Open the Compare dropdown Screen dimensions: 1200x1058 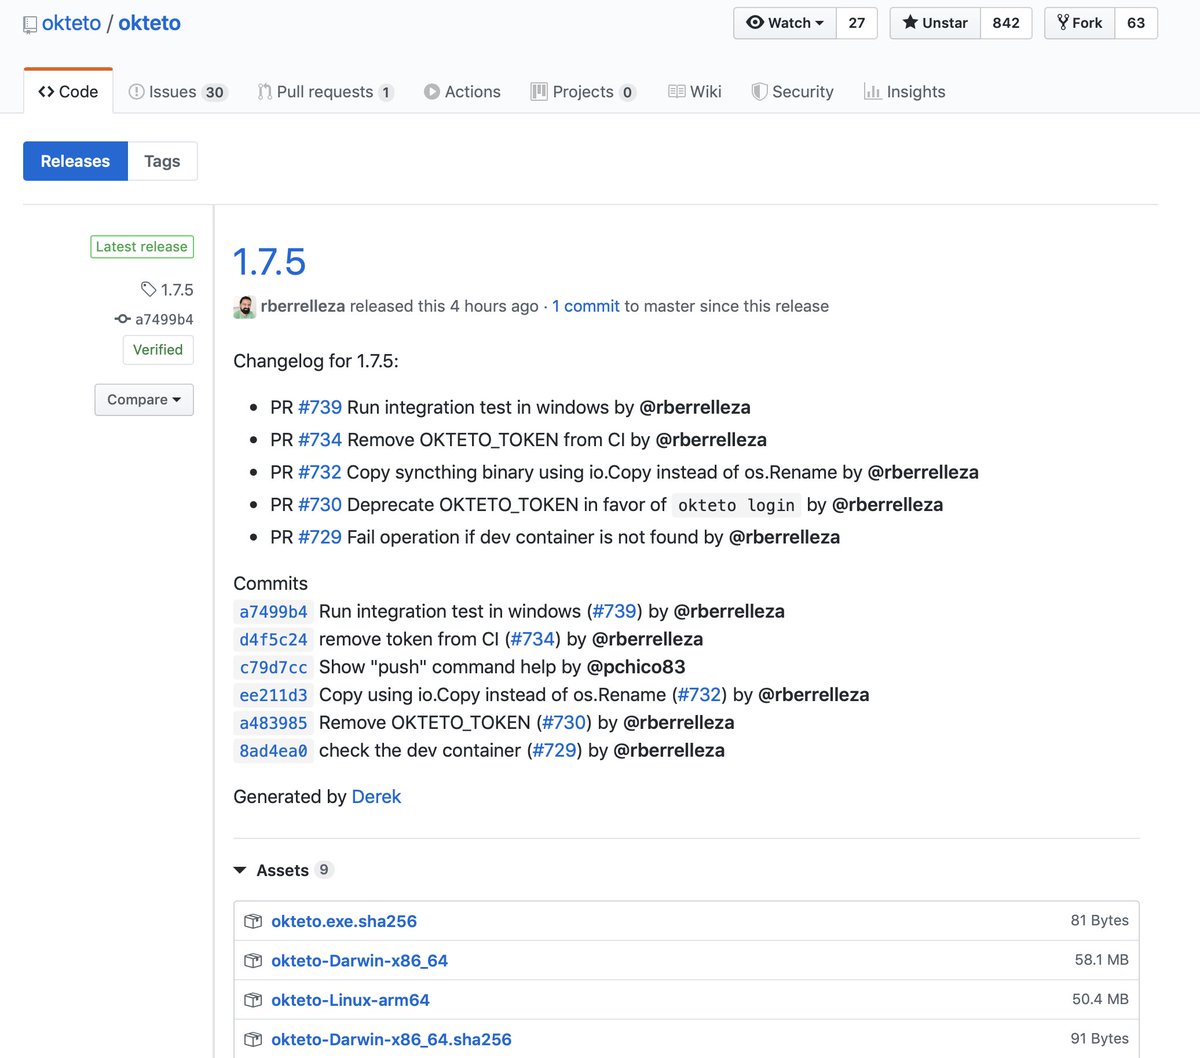click(x=144, y=400)
